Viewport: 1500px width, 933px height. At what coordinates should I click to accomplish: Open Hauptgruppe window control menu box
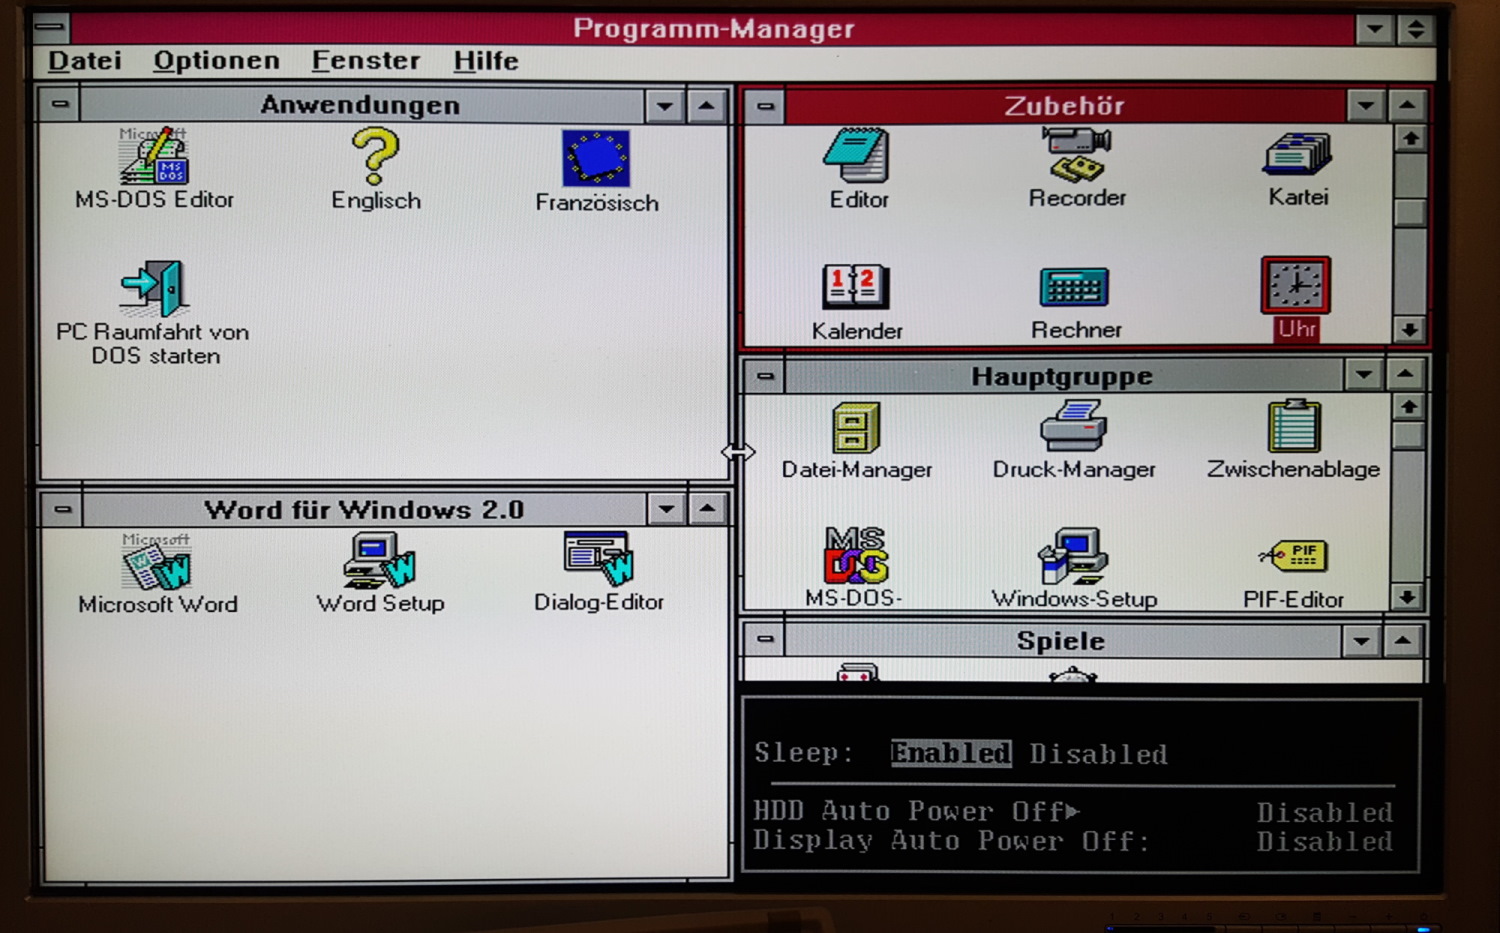[x=765, y=377]
